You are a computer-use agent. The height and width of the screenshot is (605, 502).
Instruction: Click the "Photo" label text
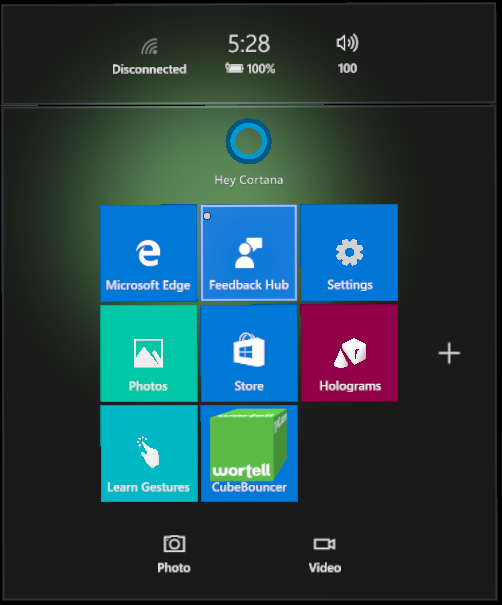point(174,568)
